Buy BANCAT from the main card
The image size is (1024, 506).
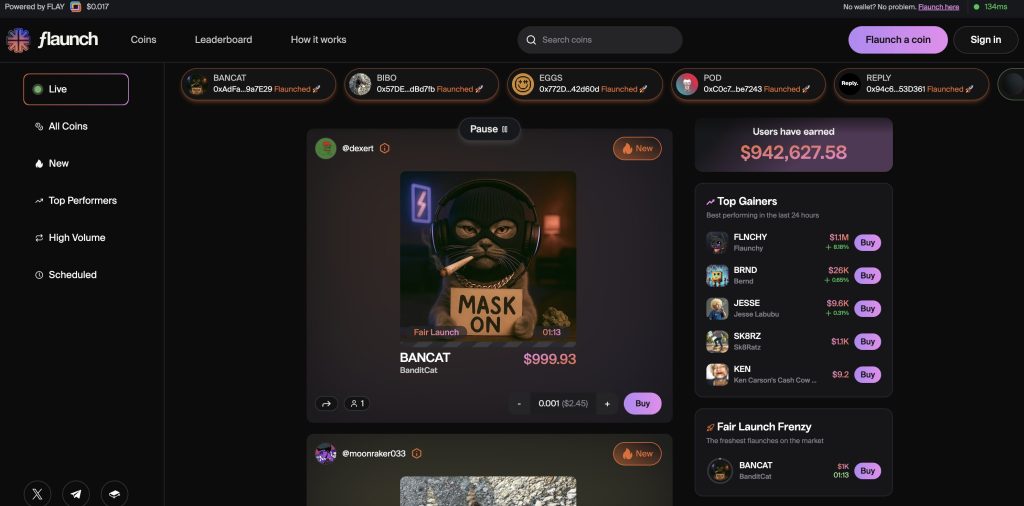[643, 403]
